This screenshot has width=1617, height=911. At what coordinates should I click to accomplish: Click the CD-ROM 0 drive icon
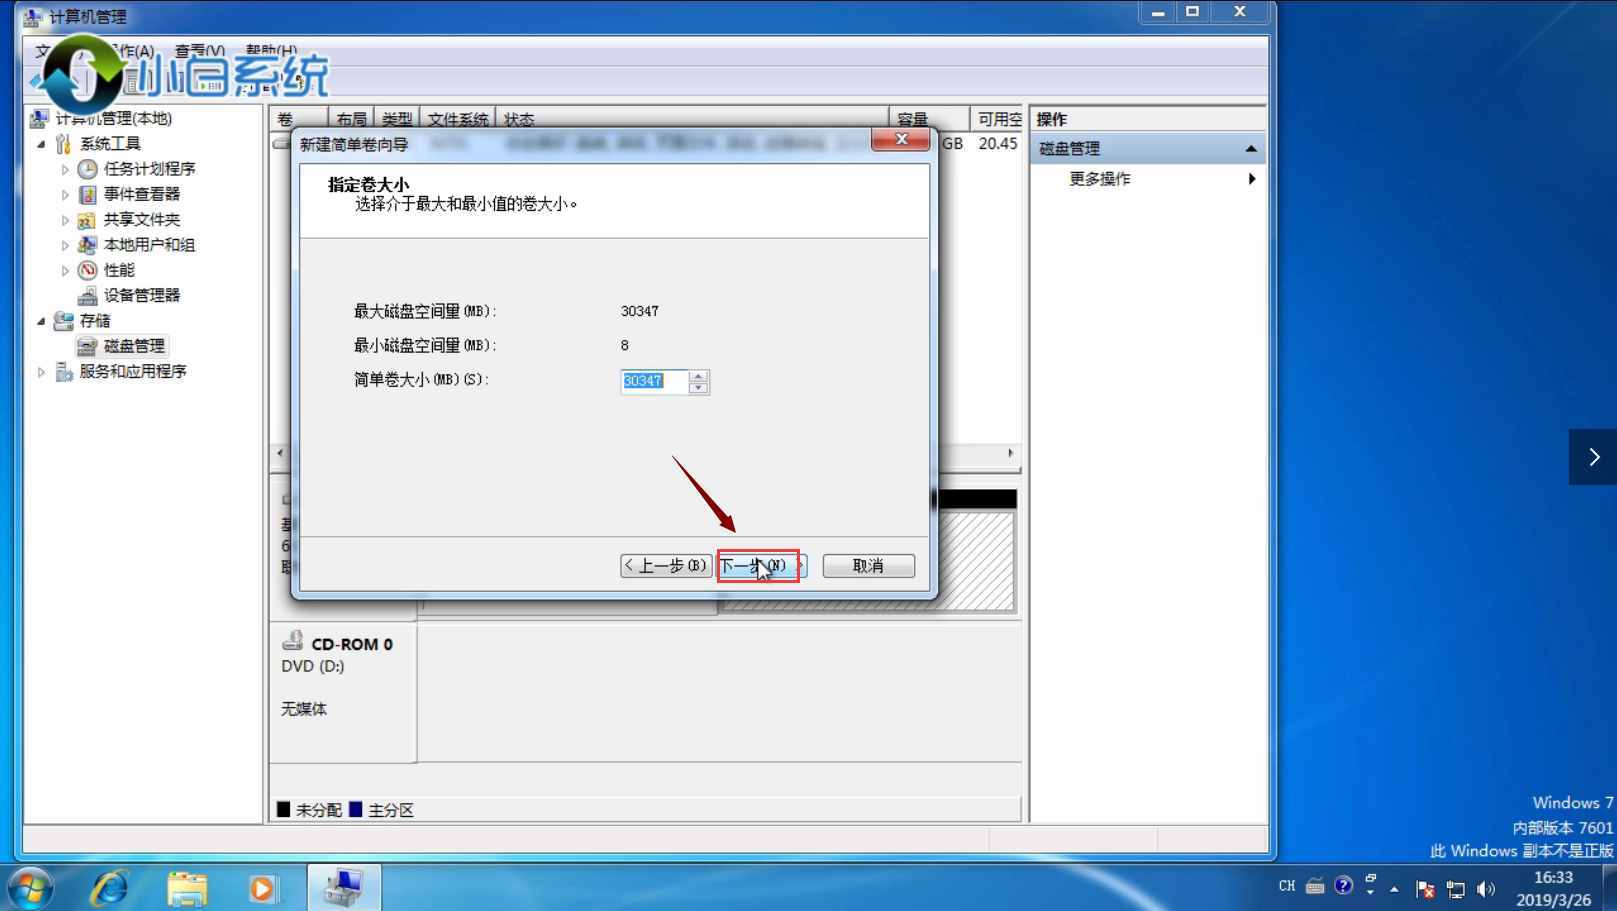[293, 641]
